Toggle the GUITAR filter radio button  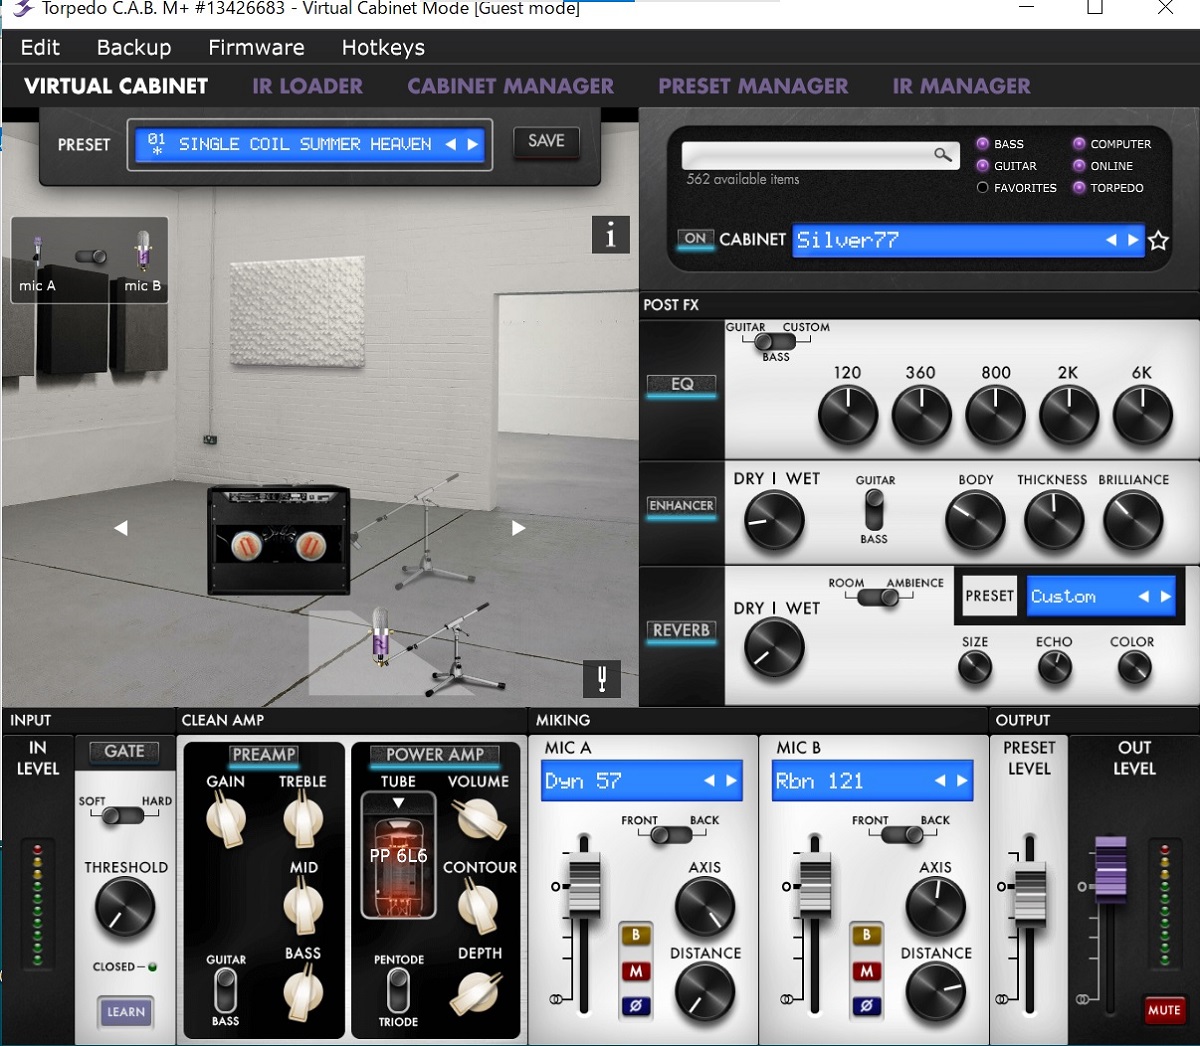tap(983, 166)
